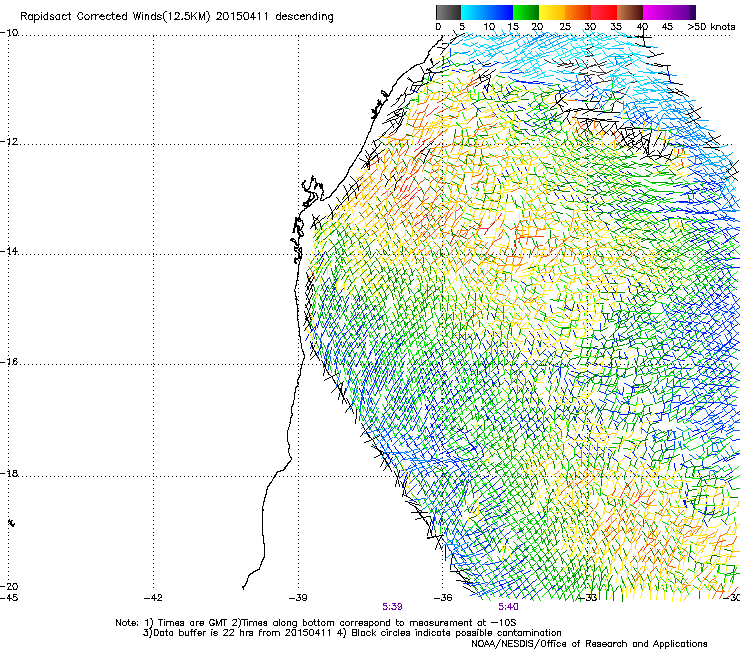This screenshot has height=650, width=740.
Task: Click the legend label '25'
Action: pyautogui.click(x=565, y=27)
